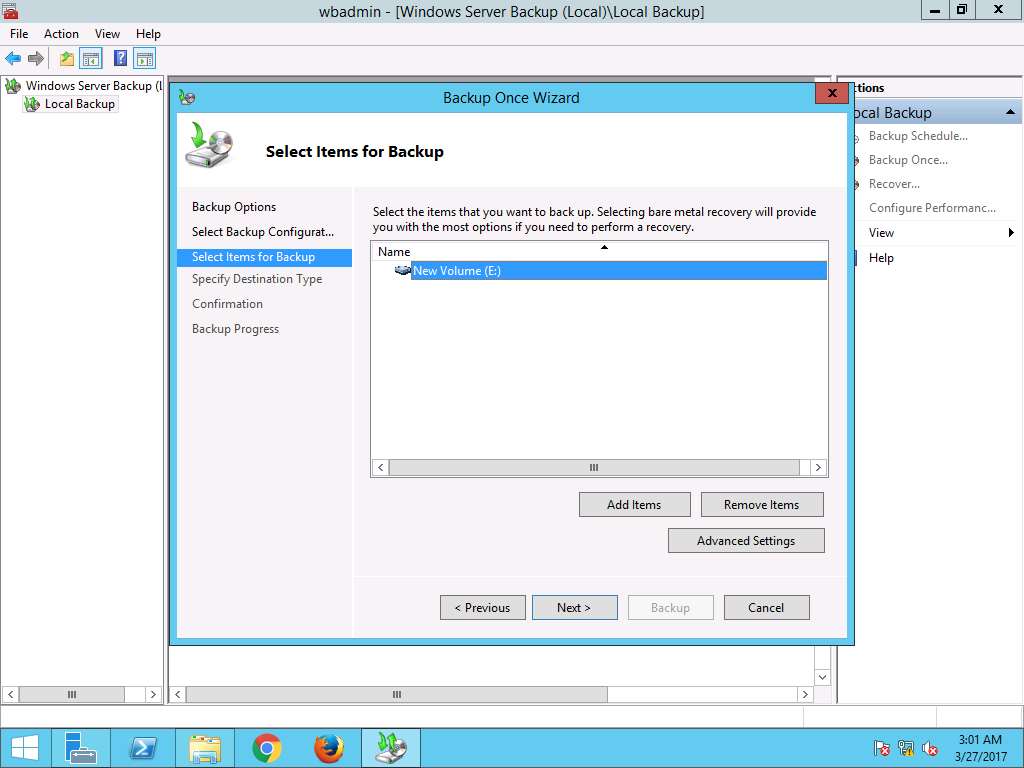This screenshot has height=768, width=1024.
Task: Click main pane vertical scrollbar down arrow
Action: pos(822,677)
